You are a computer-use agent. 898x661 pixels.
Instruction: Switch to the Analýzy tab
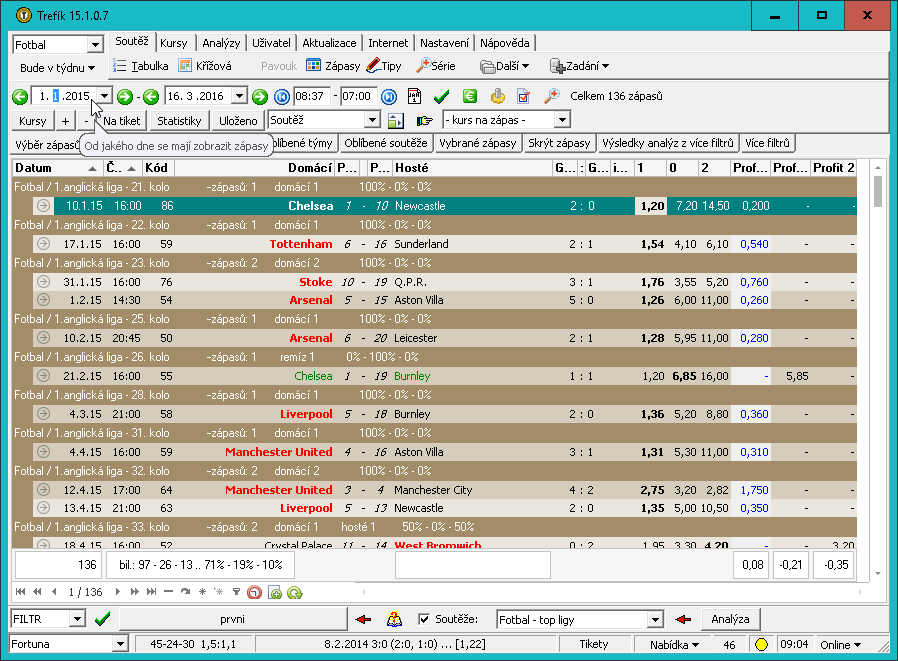[221, 43]
